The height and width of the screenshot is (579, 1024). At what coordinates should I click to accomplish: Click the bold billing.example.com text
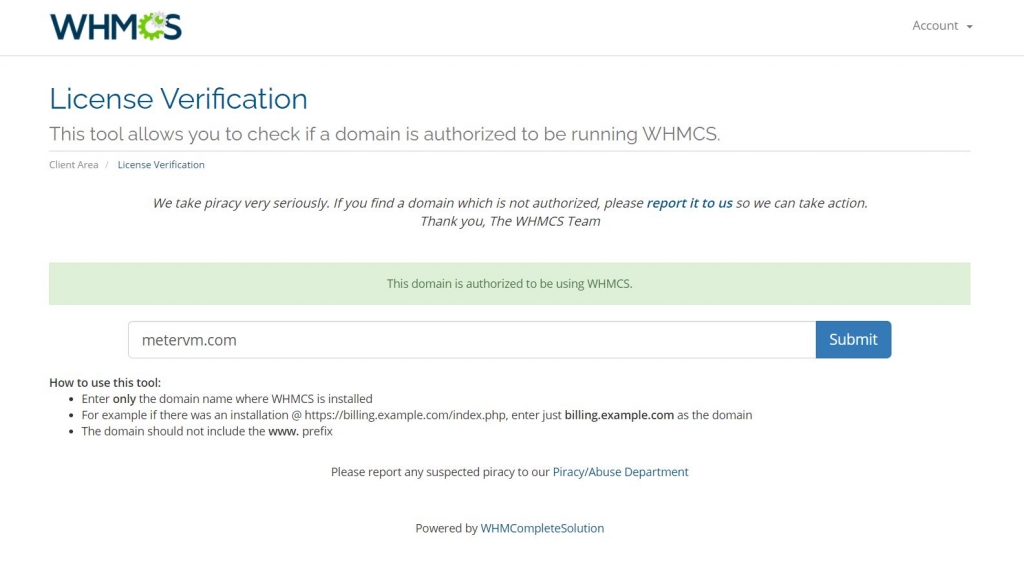click(619, 415)
